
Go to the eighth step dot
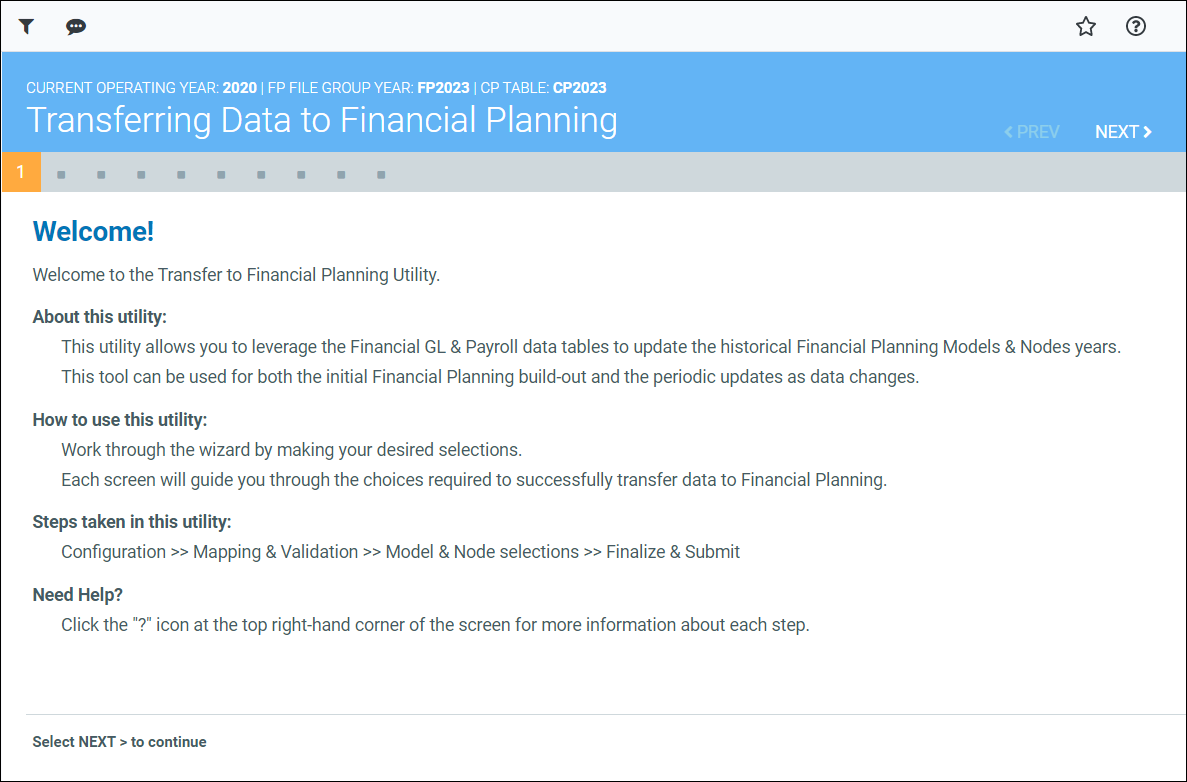301,175
